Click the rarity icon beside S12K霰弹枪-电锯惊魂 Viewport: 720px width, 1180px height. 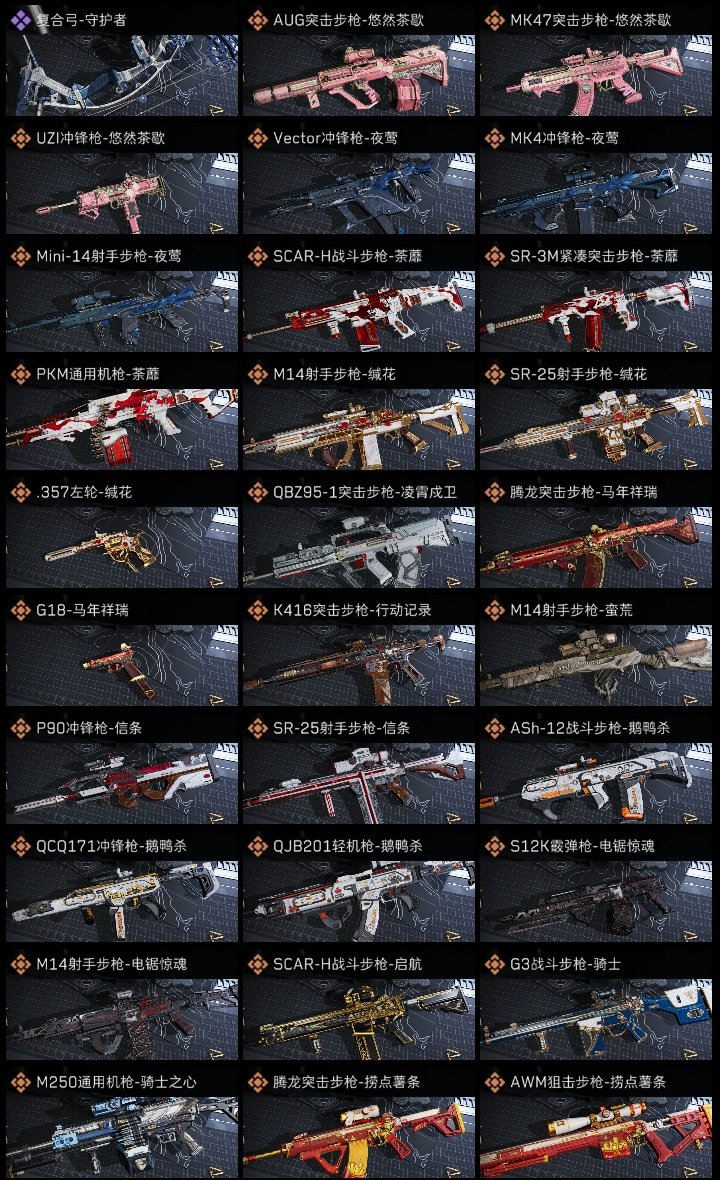[x=495, y=846]
